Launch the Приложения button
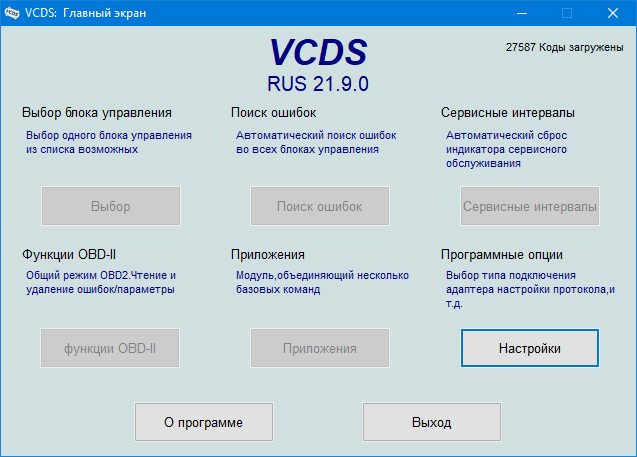 [x=320, y=348]
